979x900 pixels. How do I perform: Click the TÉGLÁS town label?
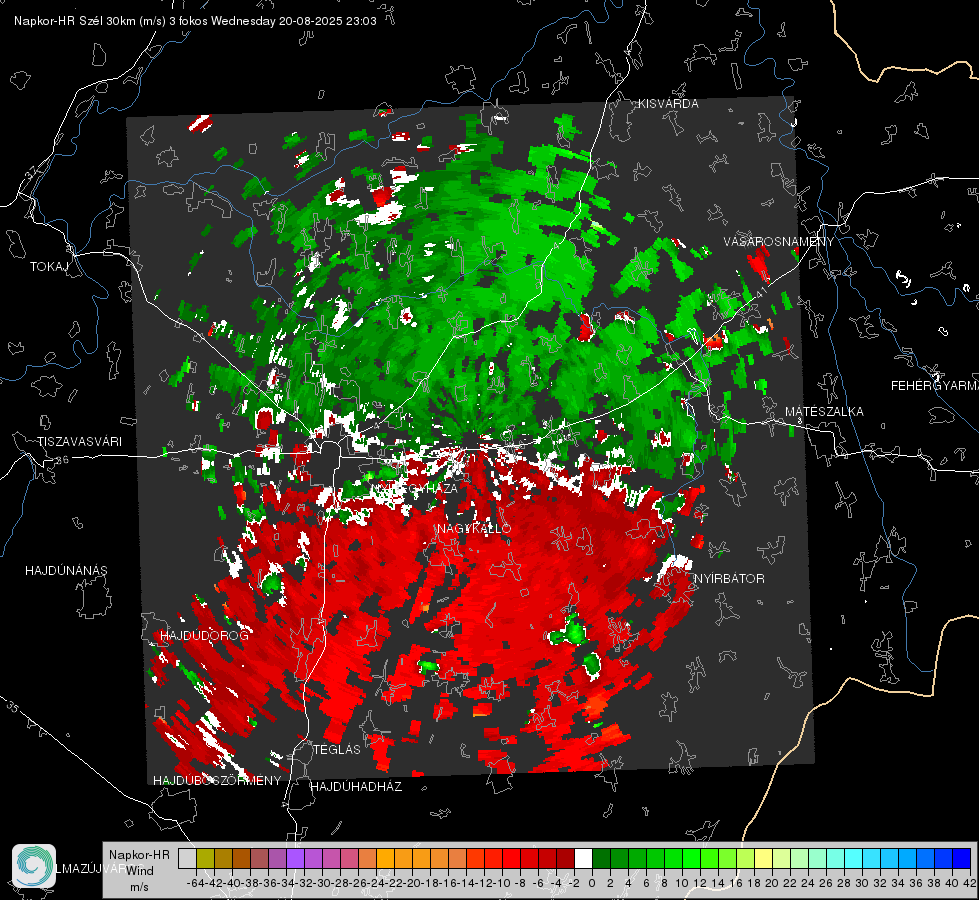pos(337,750)
